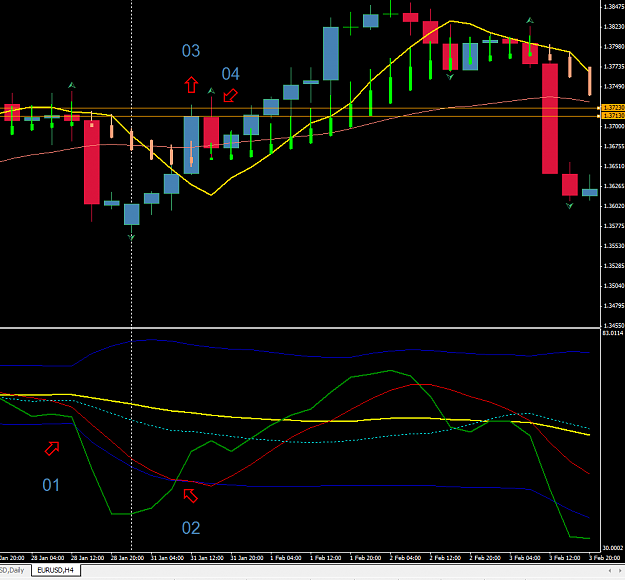Click the 28 Jan 12:00 time label
This screenshot has width=625, height=580.
pyautogui.click(x=87, y=558)
